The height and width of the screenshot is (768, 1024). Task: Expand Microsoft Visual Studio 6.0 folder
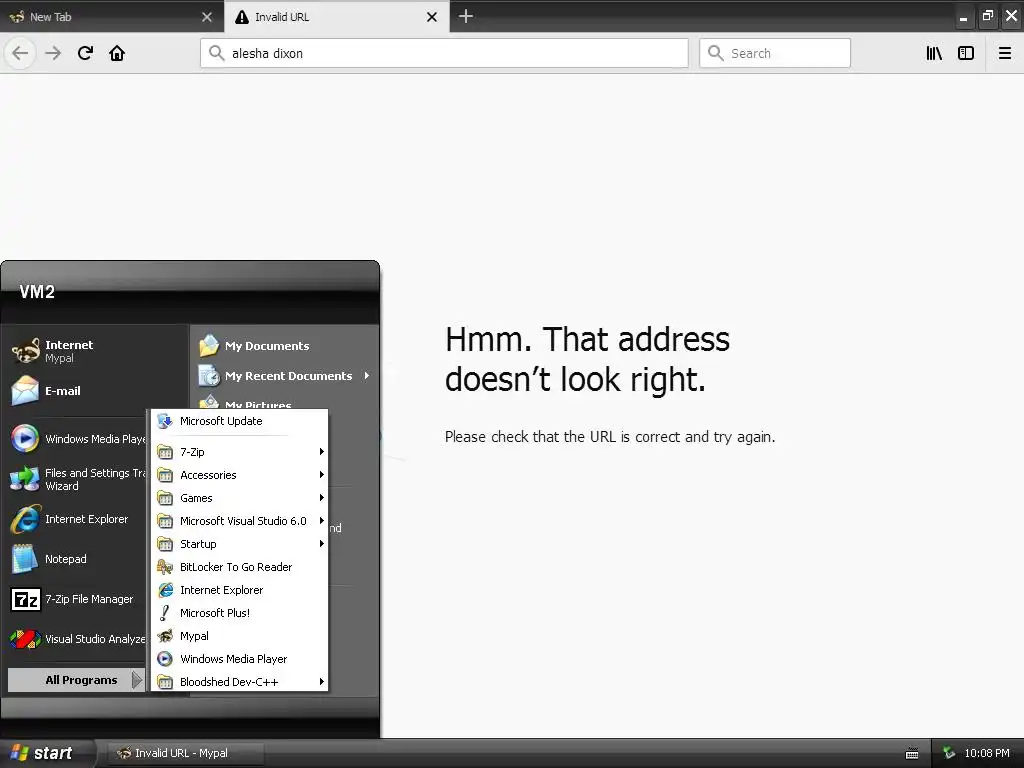[x=240, y=520]
